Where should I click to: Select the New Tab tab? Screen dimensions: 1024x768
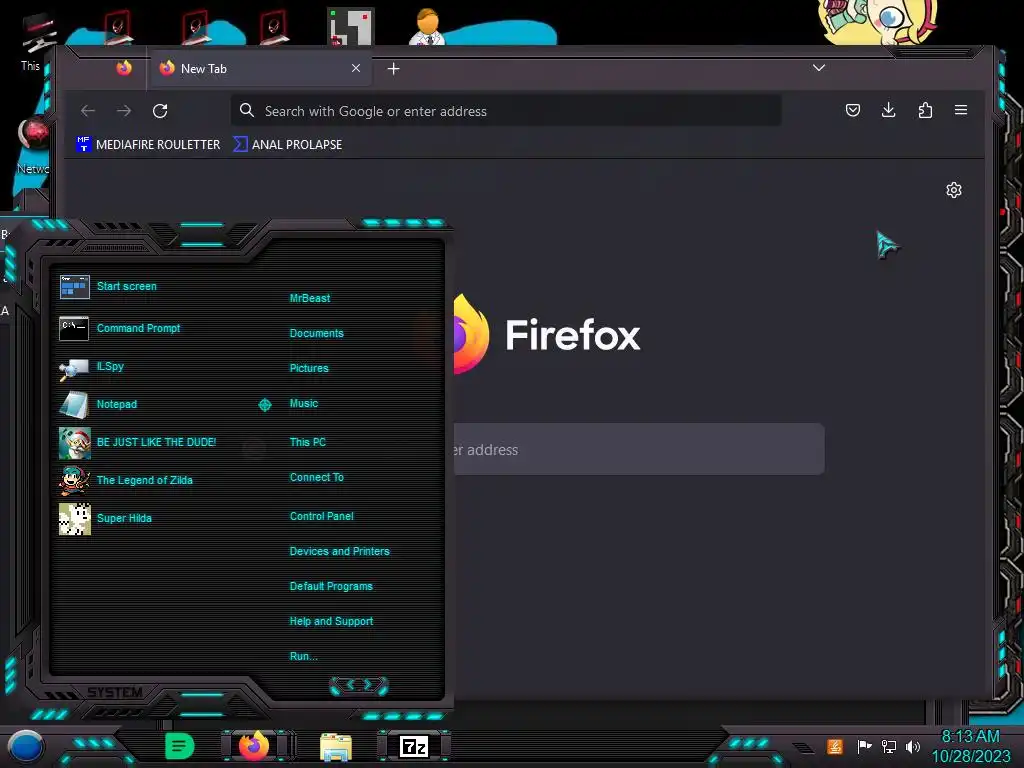261,68
